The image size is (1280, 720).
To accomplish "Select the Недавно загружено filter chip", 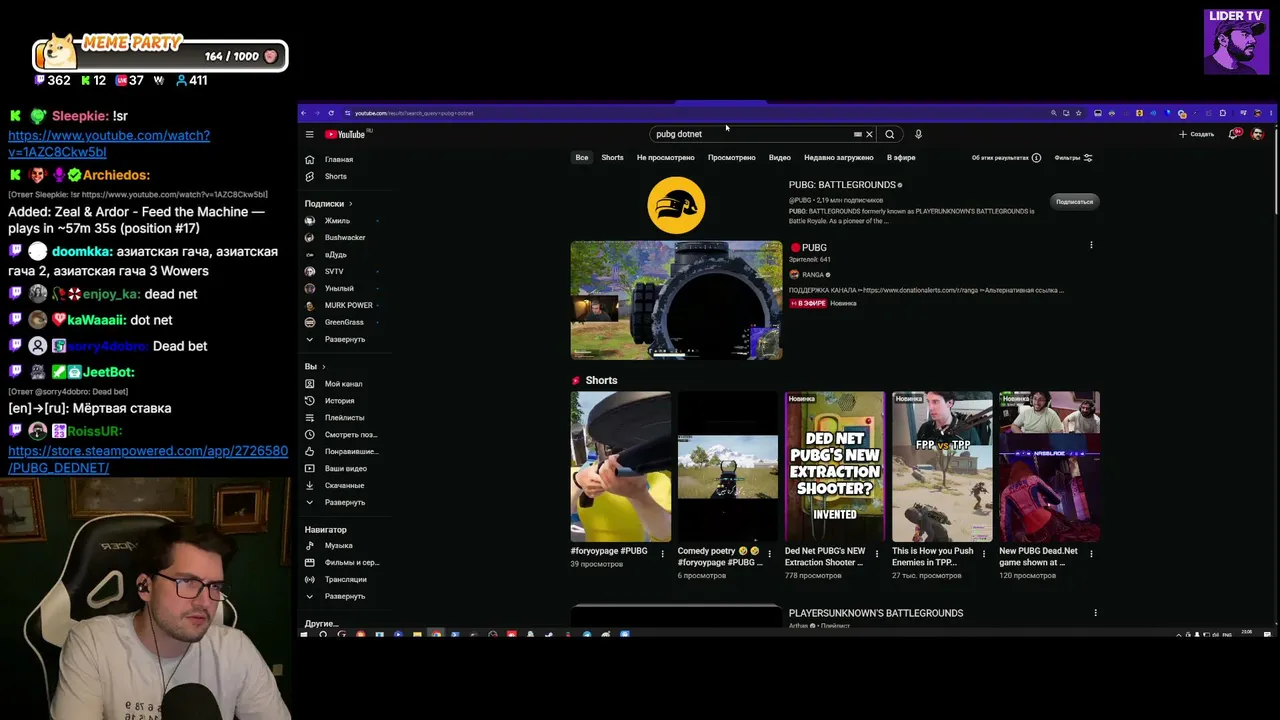I will click(839, 158).
